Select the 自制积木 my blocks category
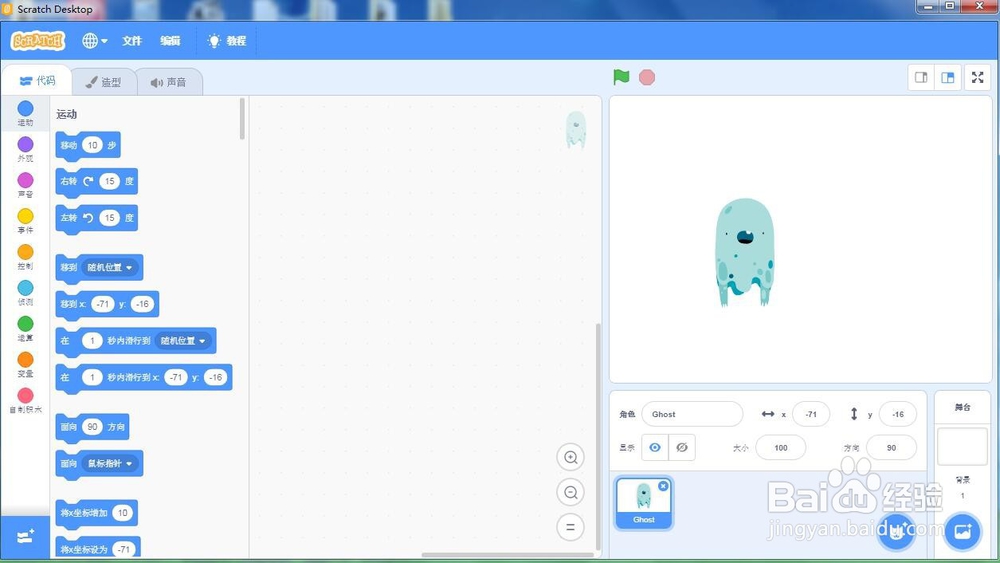The width and height of the screenshot is (1000, 563). tap(26, 400)
